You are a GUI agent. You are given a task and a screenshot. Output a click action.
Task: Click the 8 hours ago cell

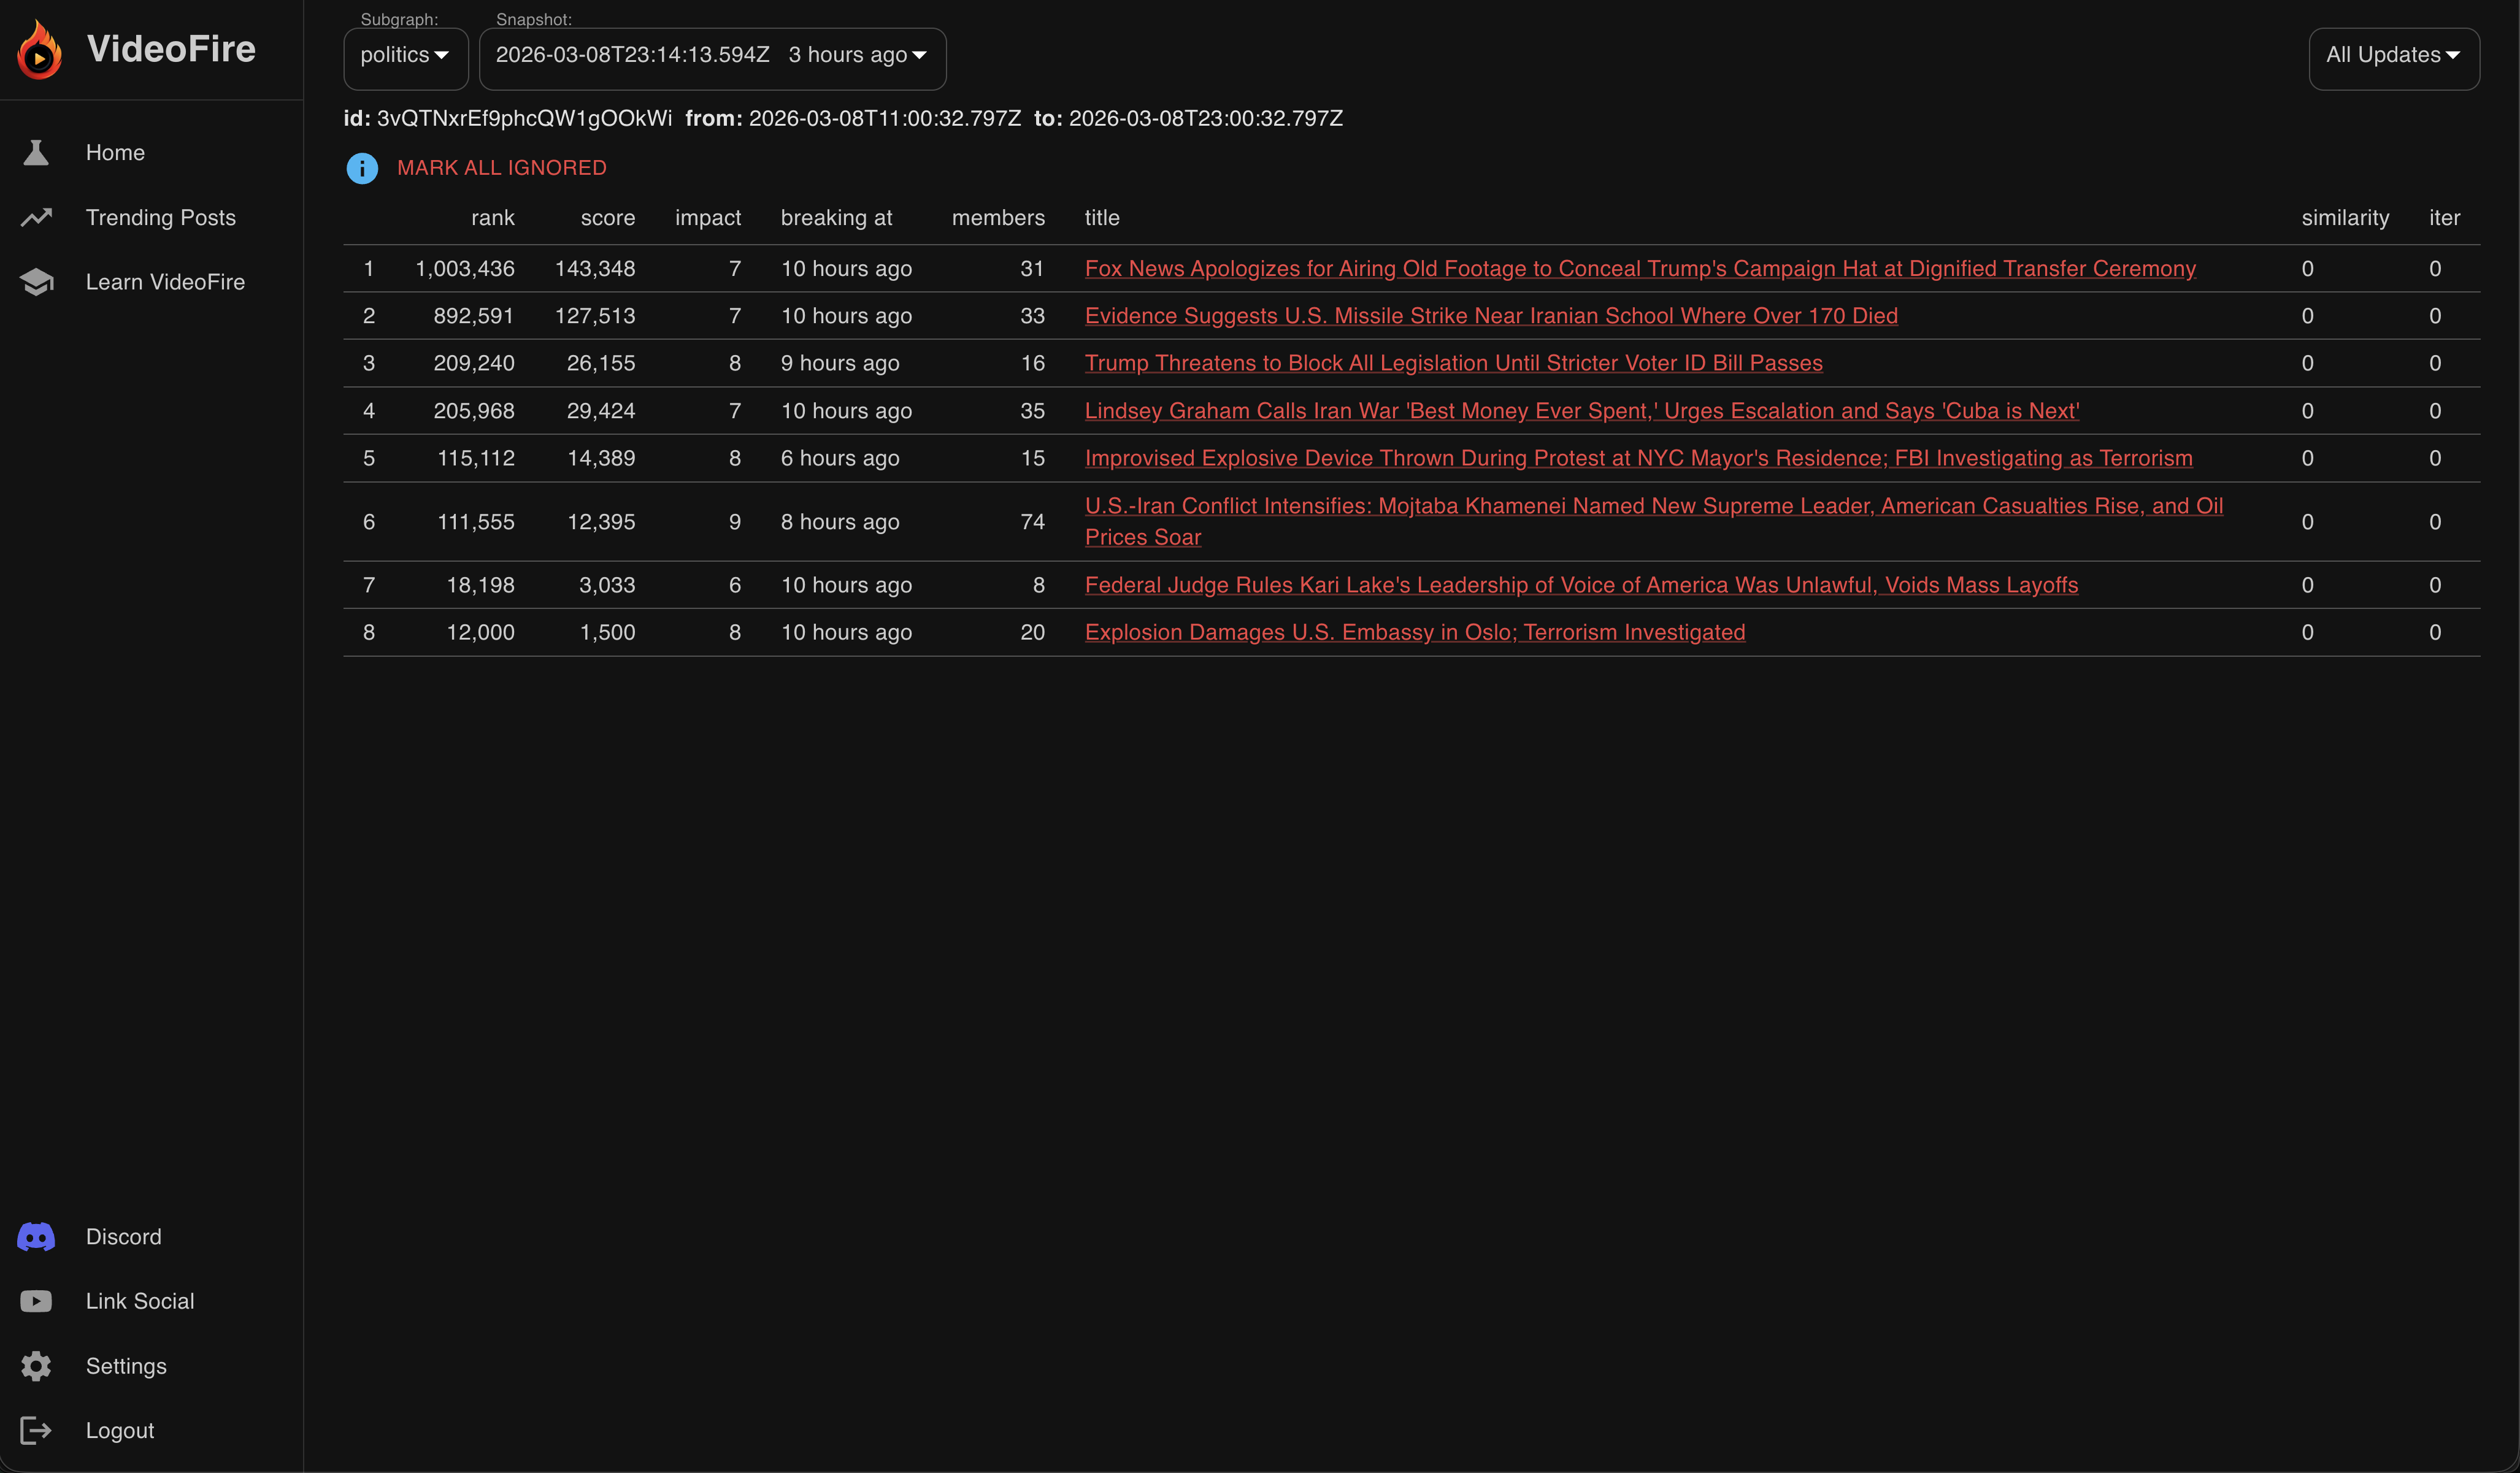coord(840,521)
